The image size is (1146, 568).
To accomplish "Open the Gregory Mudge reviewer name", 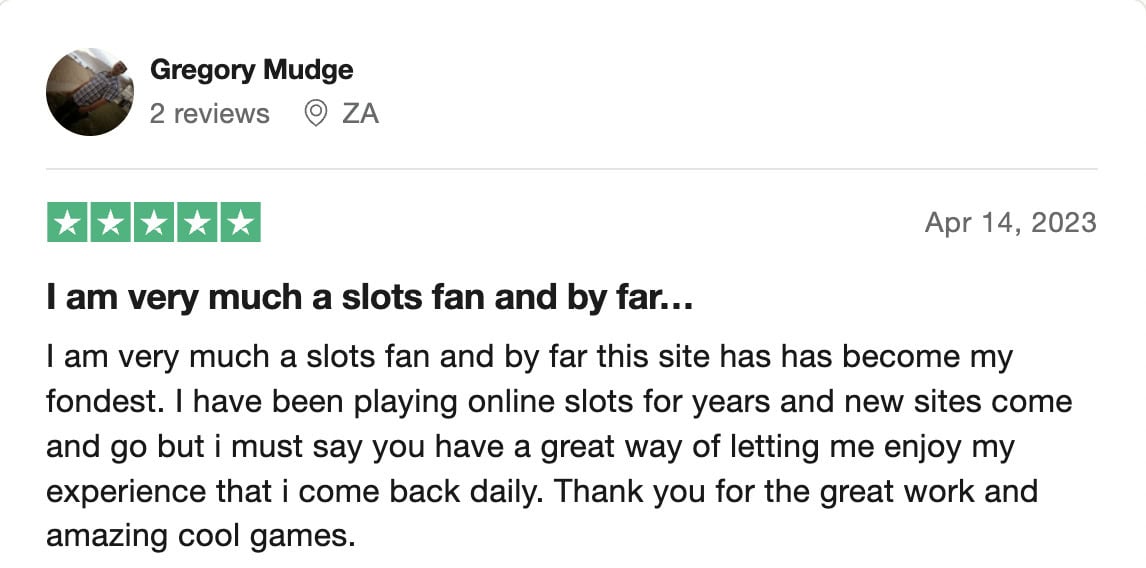I will point(251,70).
